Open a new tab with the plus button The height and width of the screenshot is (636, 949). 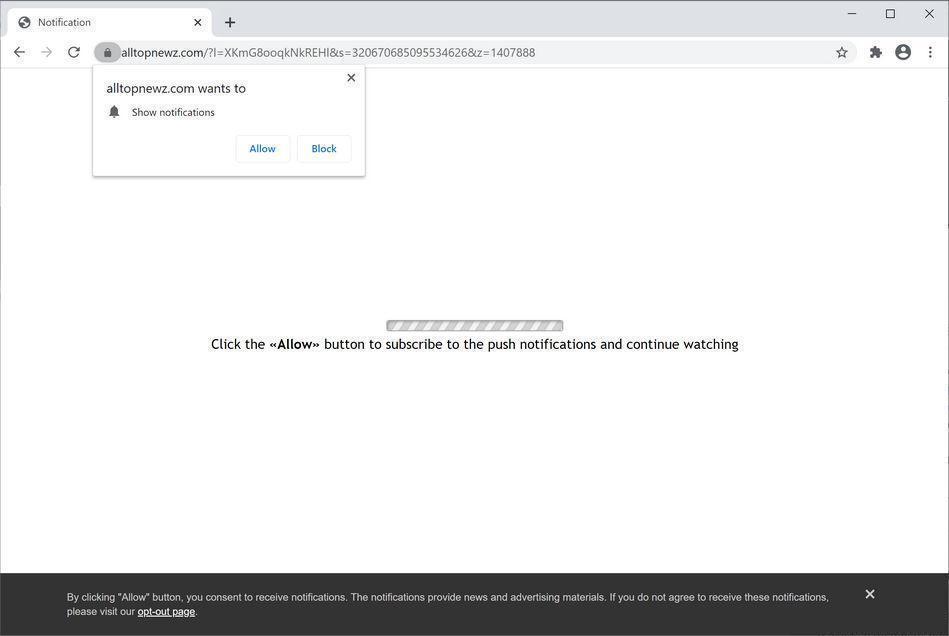click(x=230, y=22)
